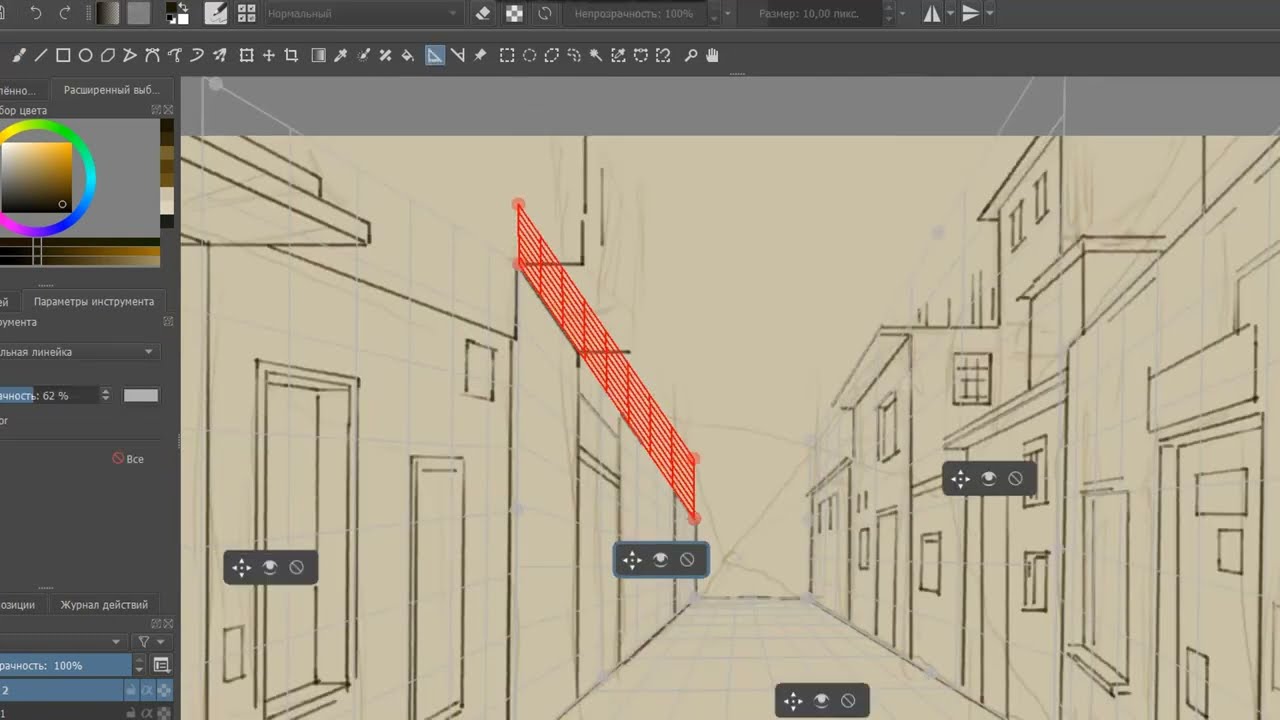Switch to 'Параметры инструмента' tab
The width and height of the screenshot is (1280, 720).
point(94,301)
